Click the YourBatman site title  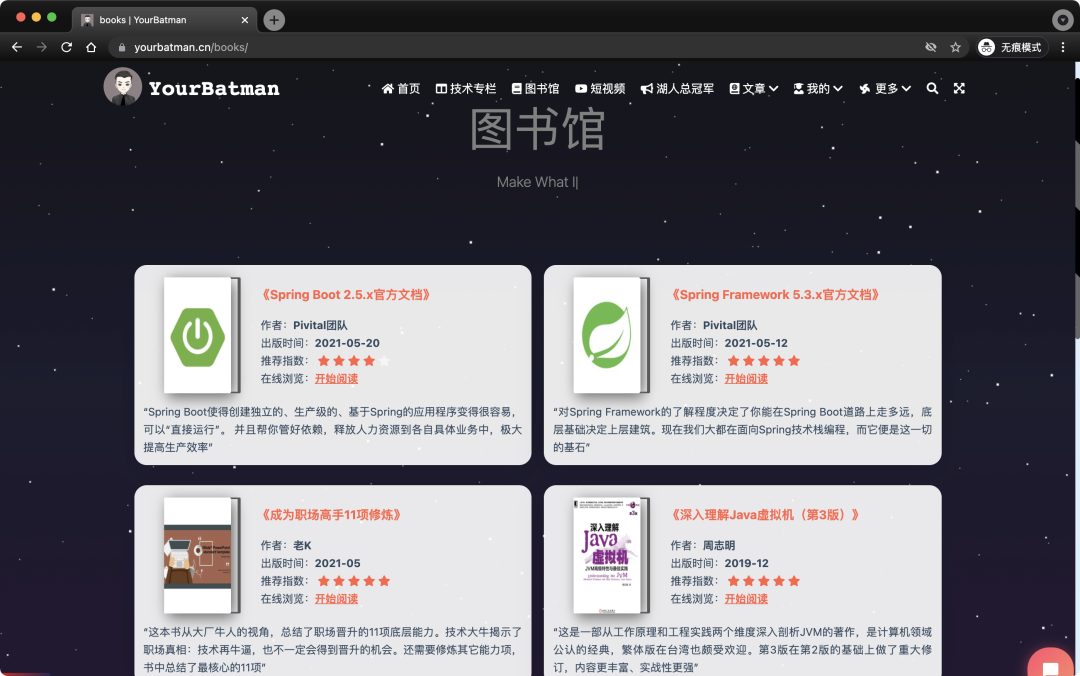[214, 88]
